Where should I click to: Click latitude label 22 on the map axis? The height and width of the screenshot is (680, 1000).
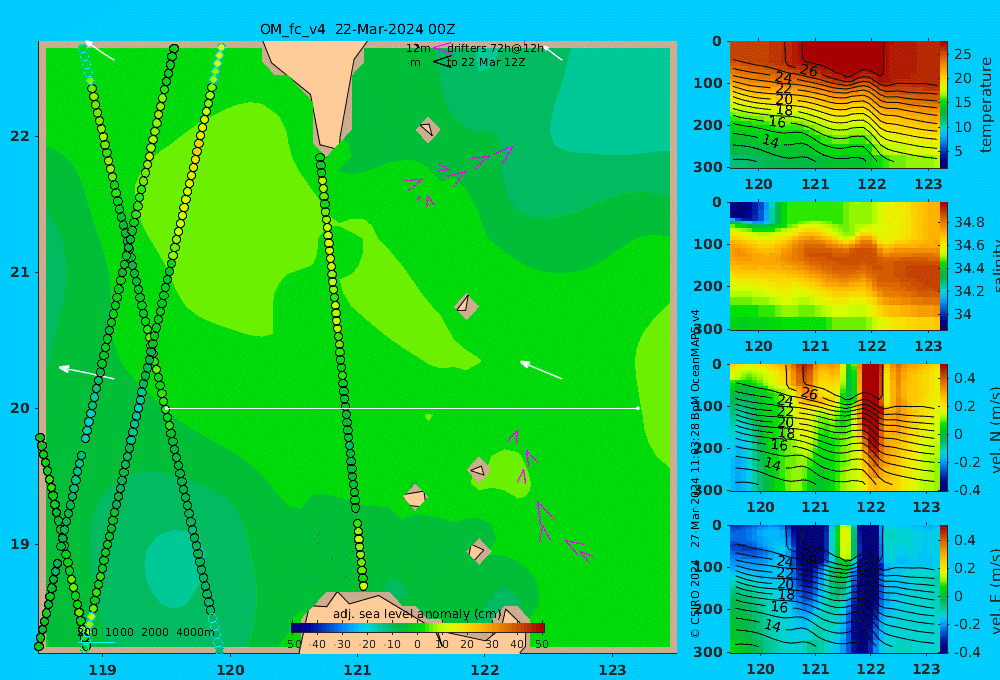click(x=20, y=136)
